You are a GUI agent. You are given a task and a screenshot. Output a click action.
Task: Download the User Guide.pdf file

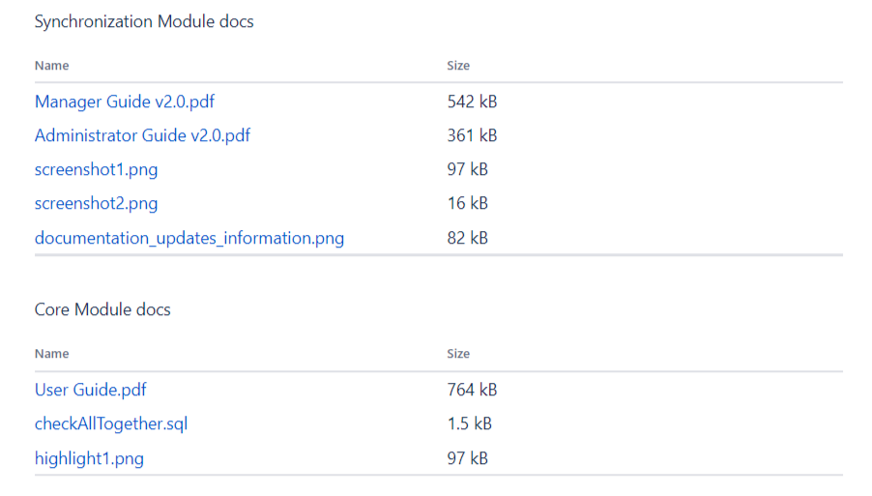click(x=90, y=390)
